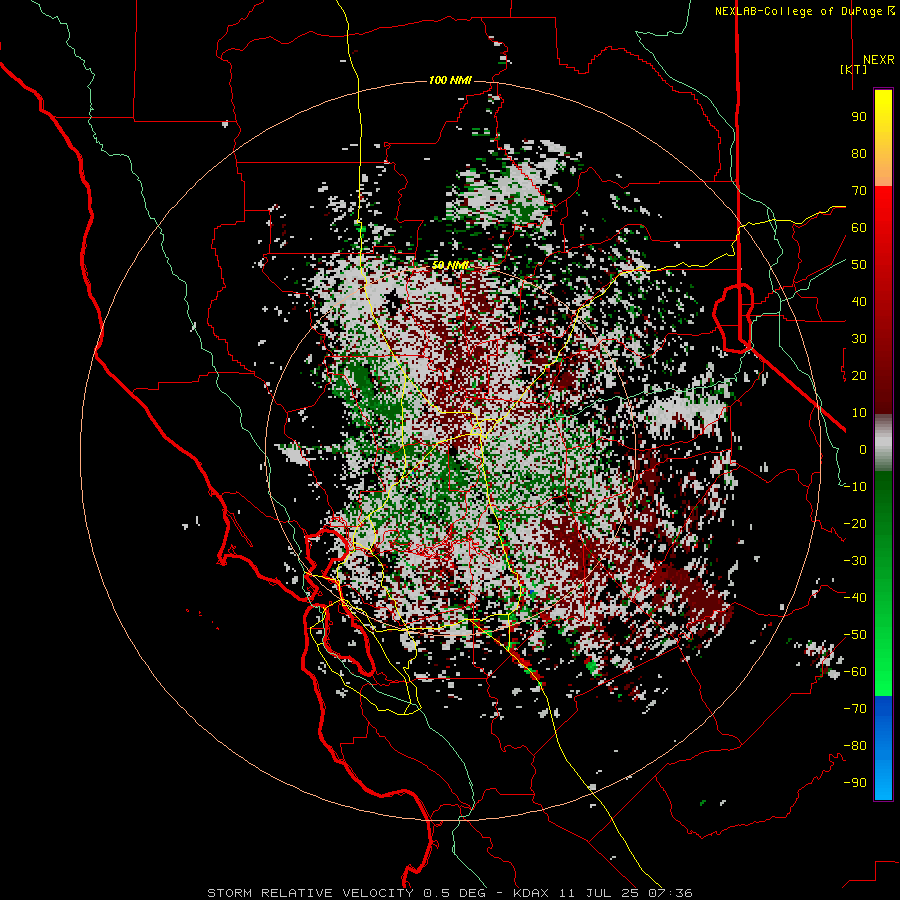Click the 50 value on the velocity scale

coord(859,265)
